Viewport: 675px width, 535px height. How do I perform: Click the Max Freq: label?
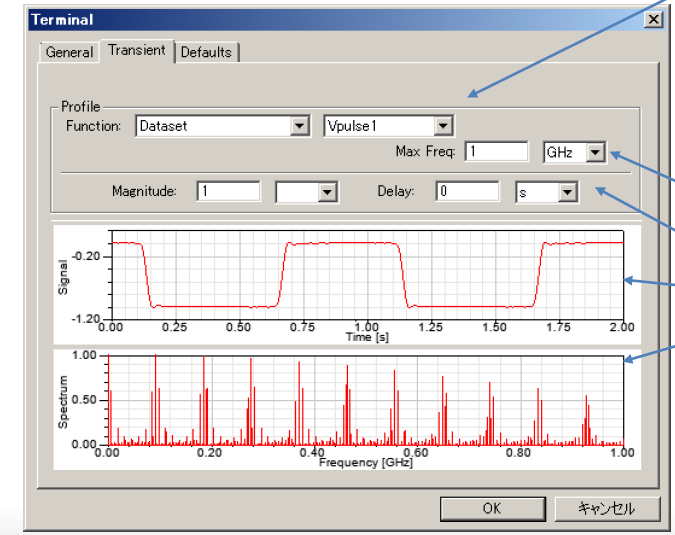pos(425,152)
